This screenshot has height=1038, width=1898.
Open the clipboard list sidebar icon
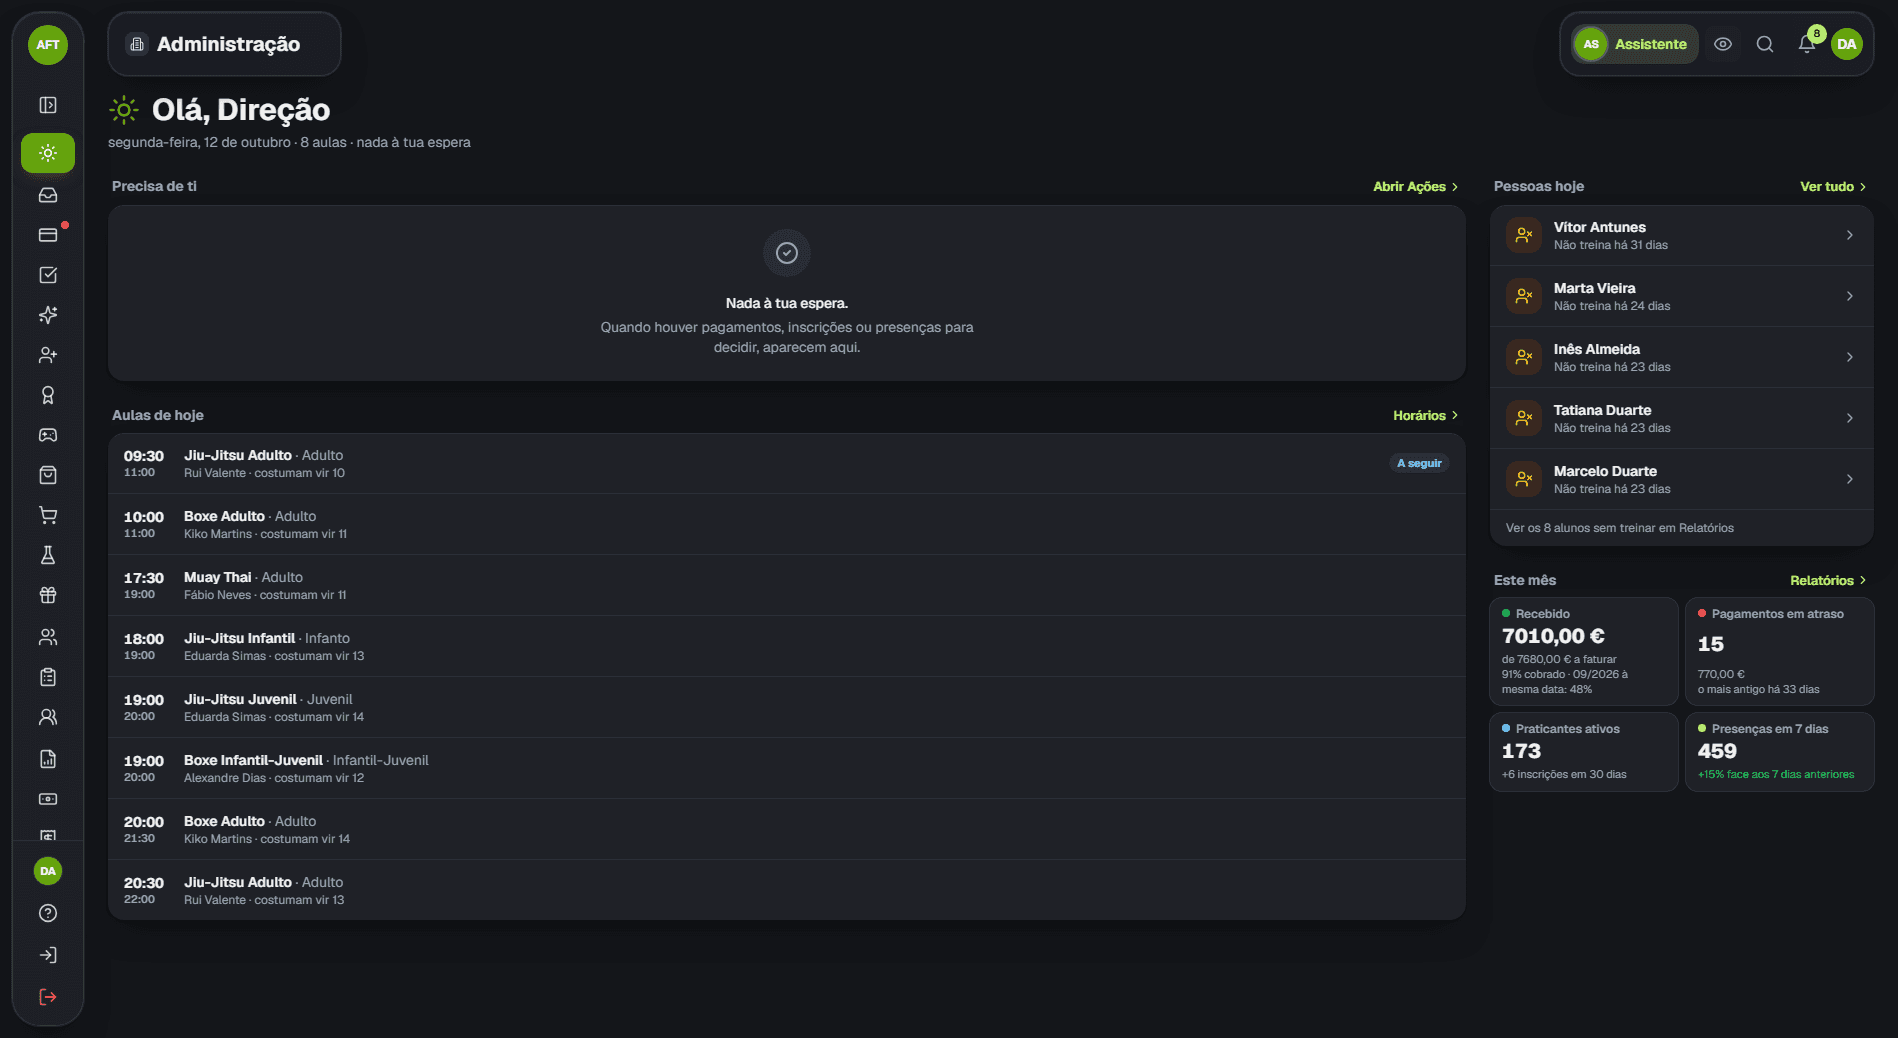click(48, 677)
